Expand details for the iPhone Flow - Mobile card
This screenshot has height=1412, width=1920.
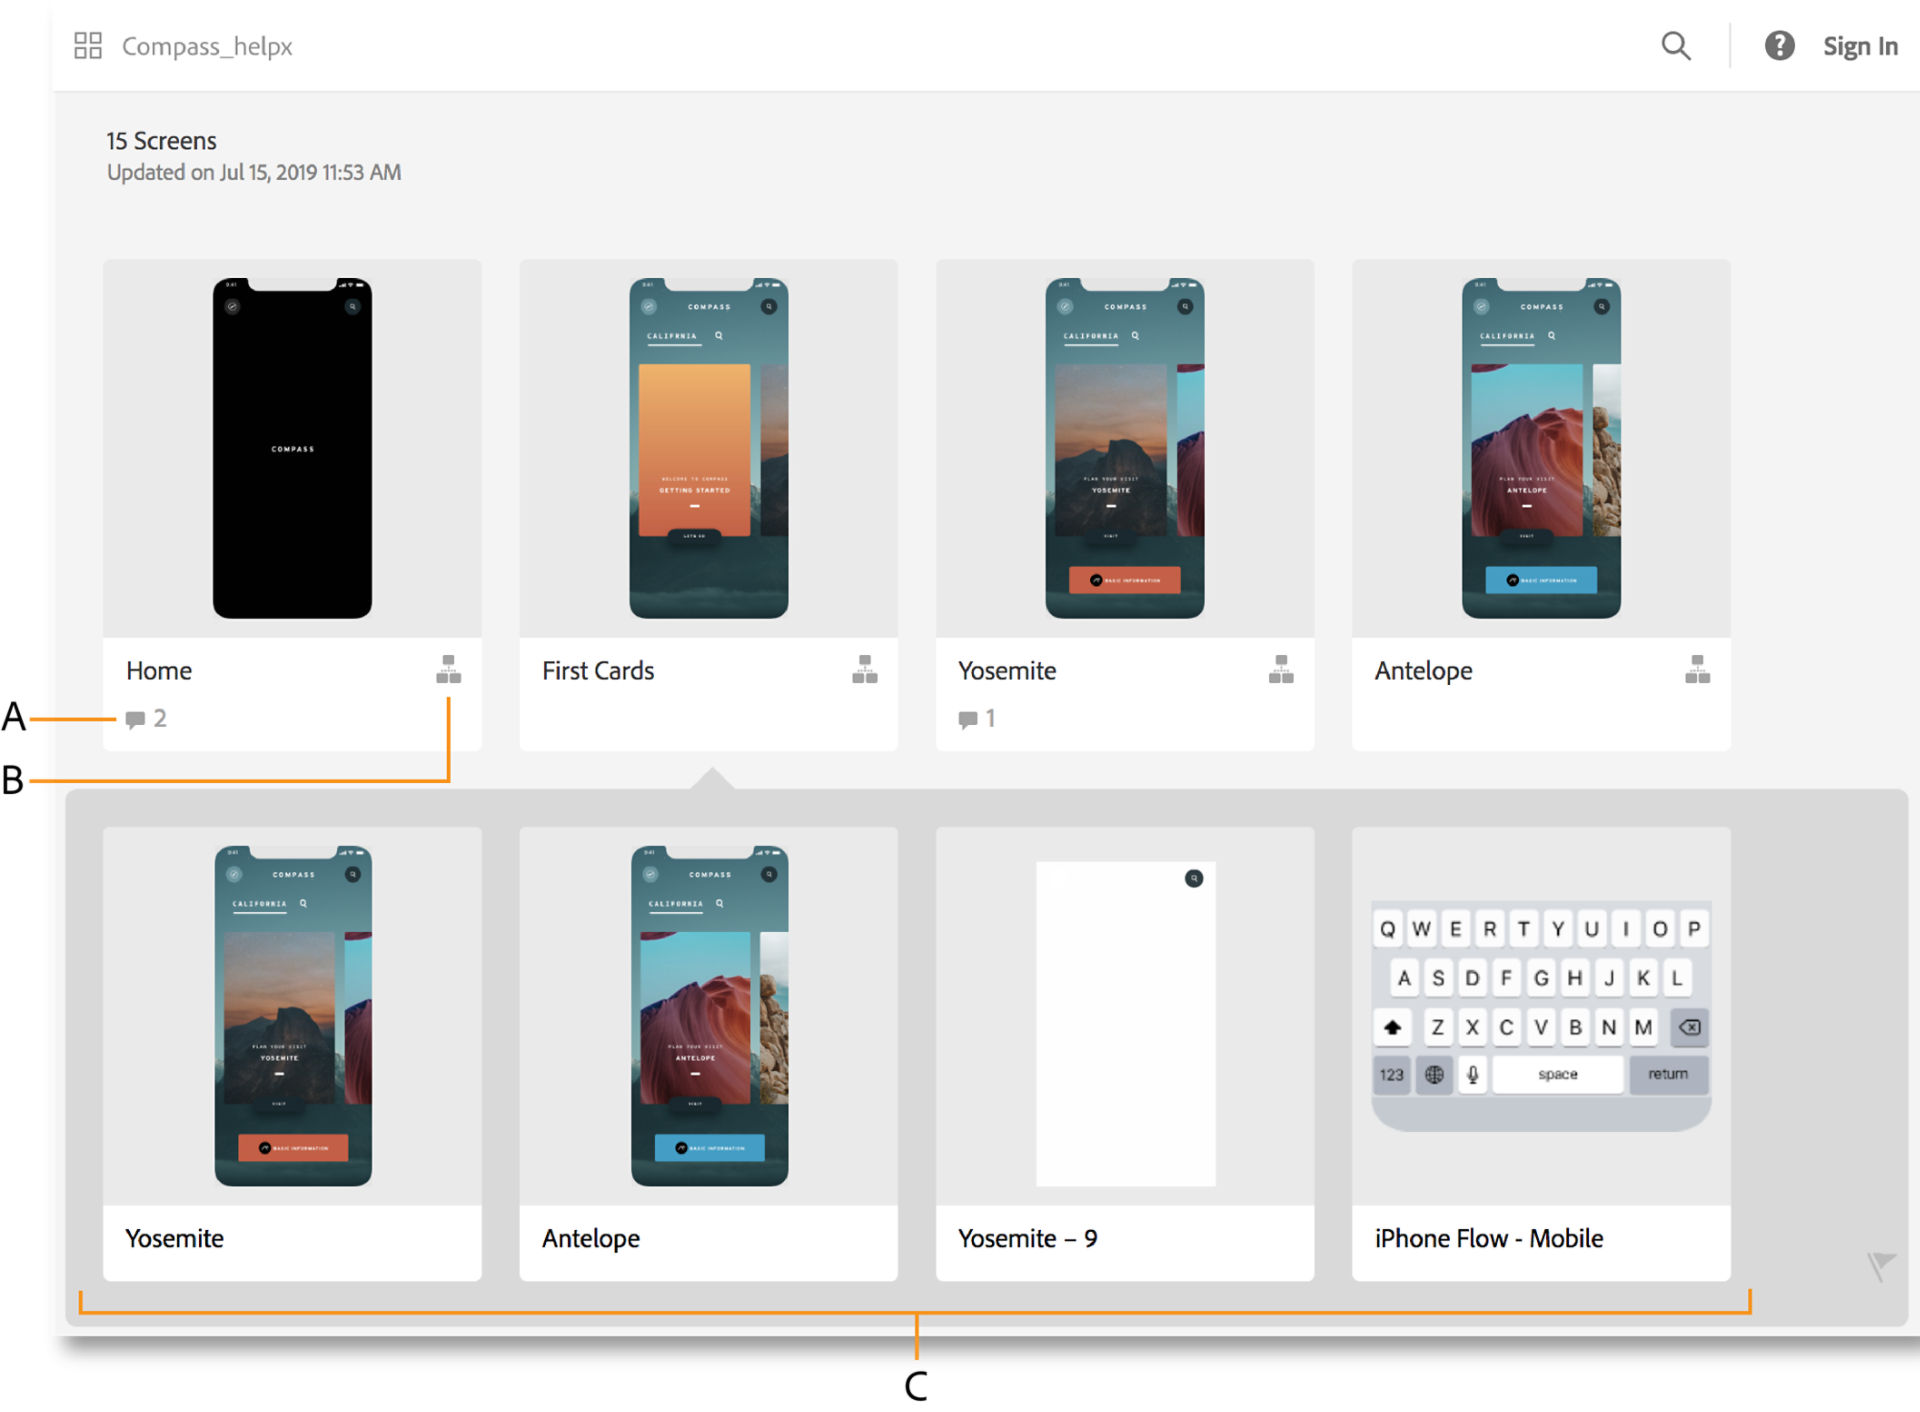1488,1238
